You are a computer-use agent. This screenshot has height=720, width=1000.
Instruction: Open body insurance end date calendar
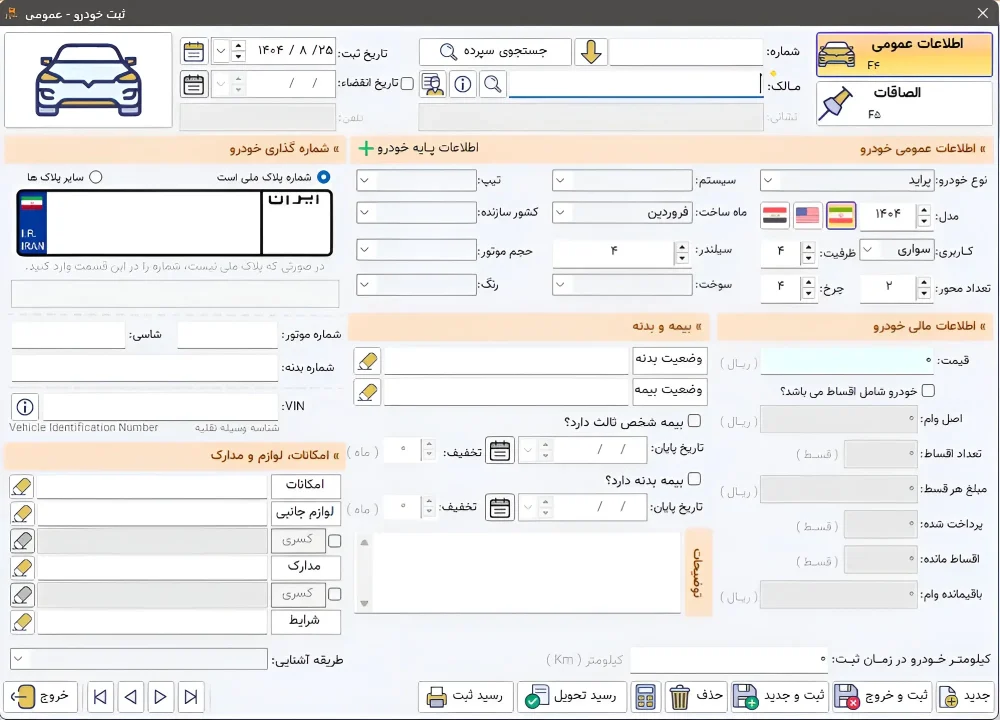[499, 508]
